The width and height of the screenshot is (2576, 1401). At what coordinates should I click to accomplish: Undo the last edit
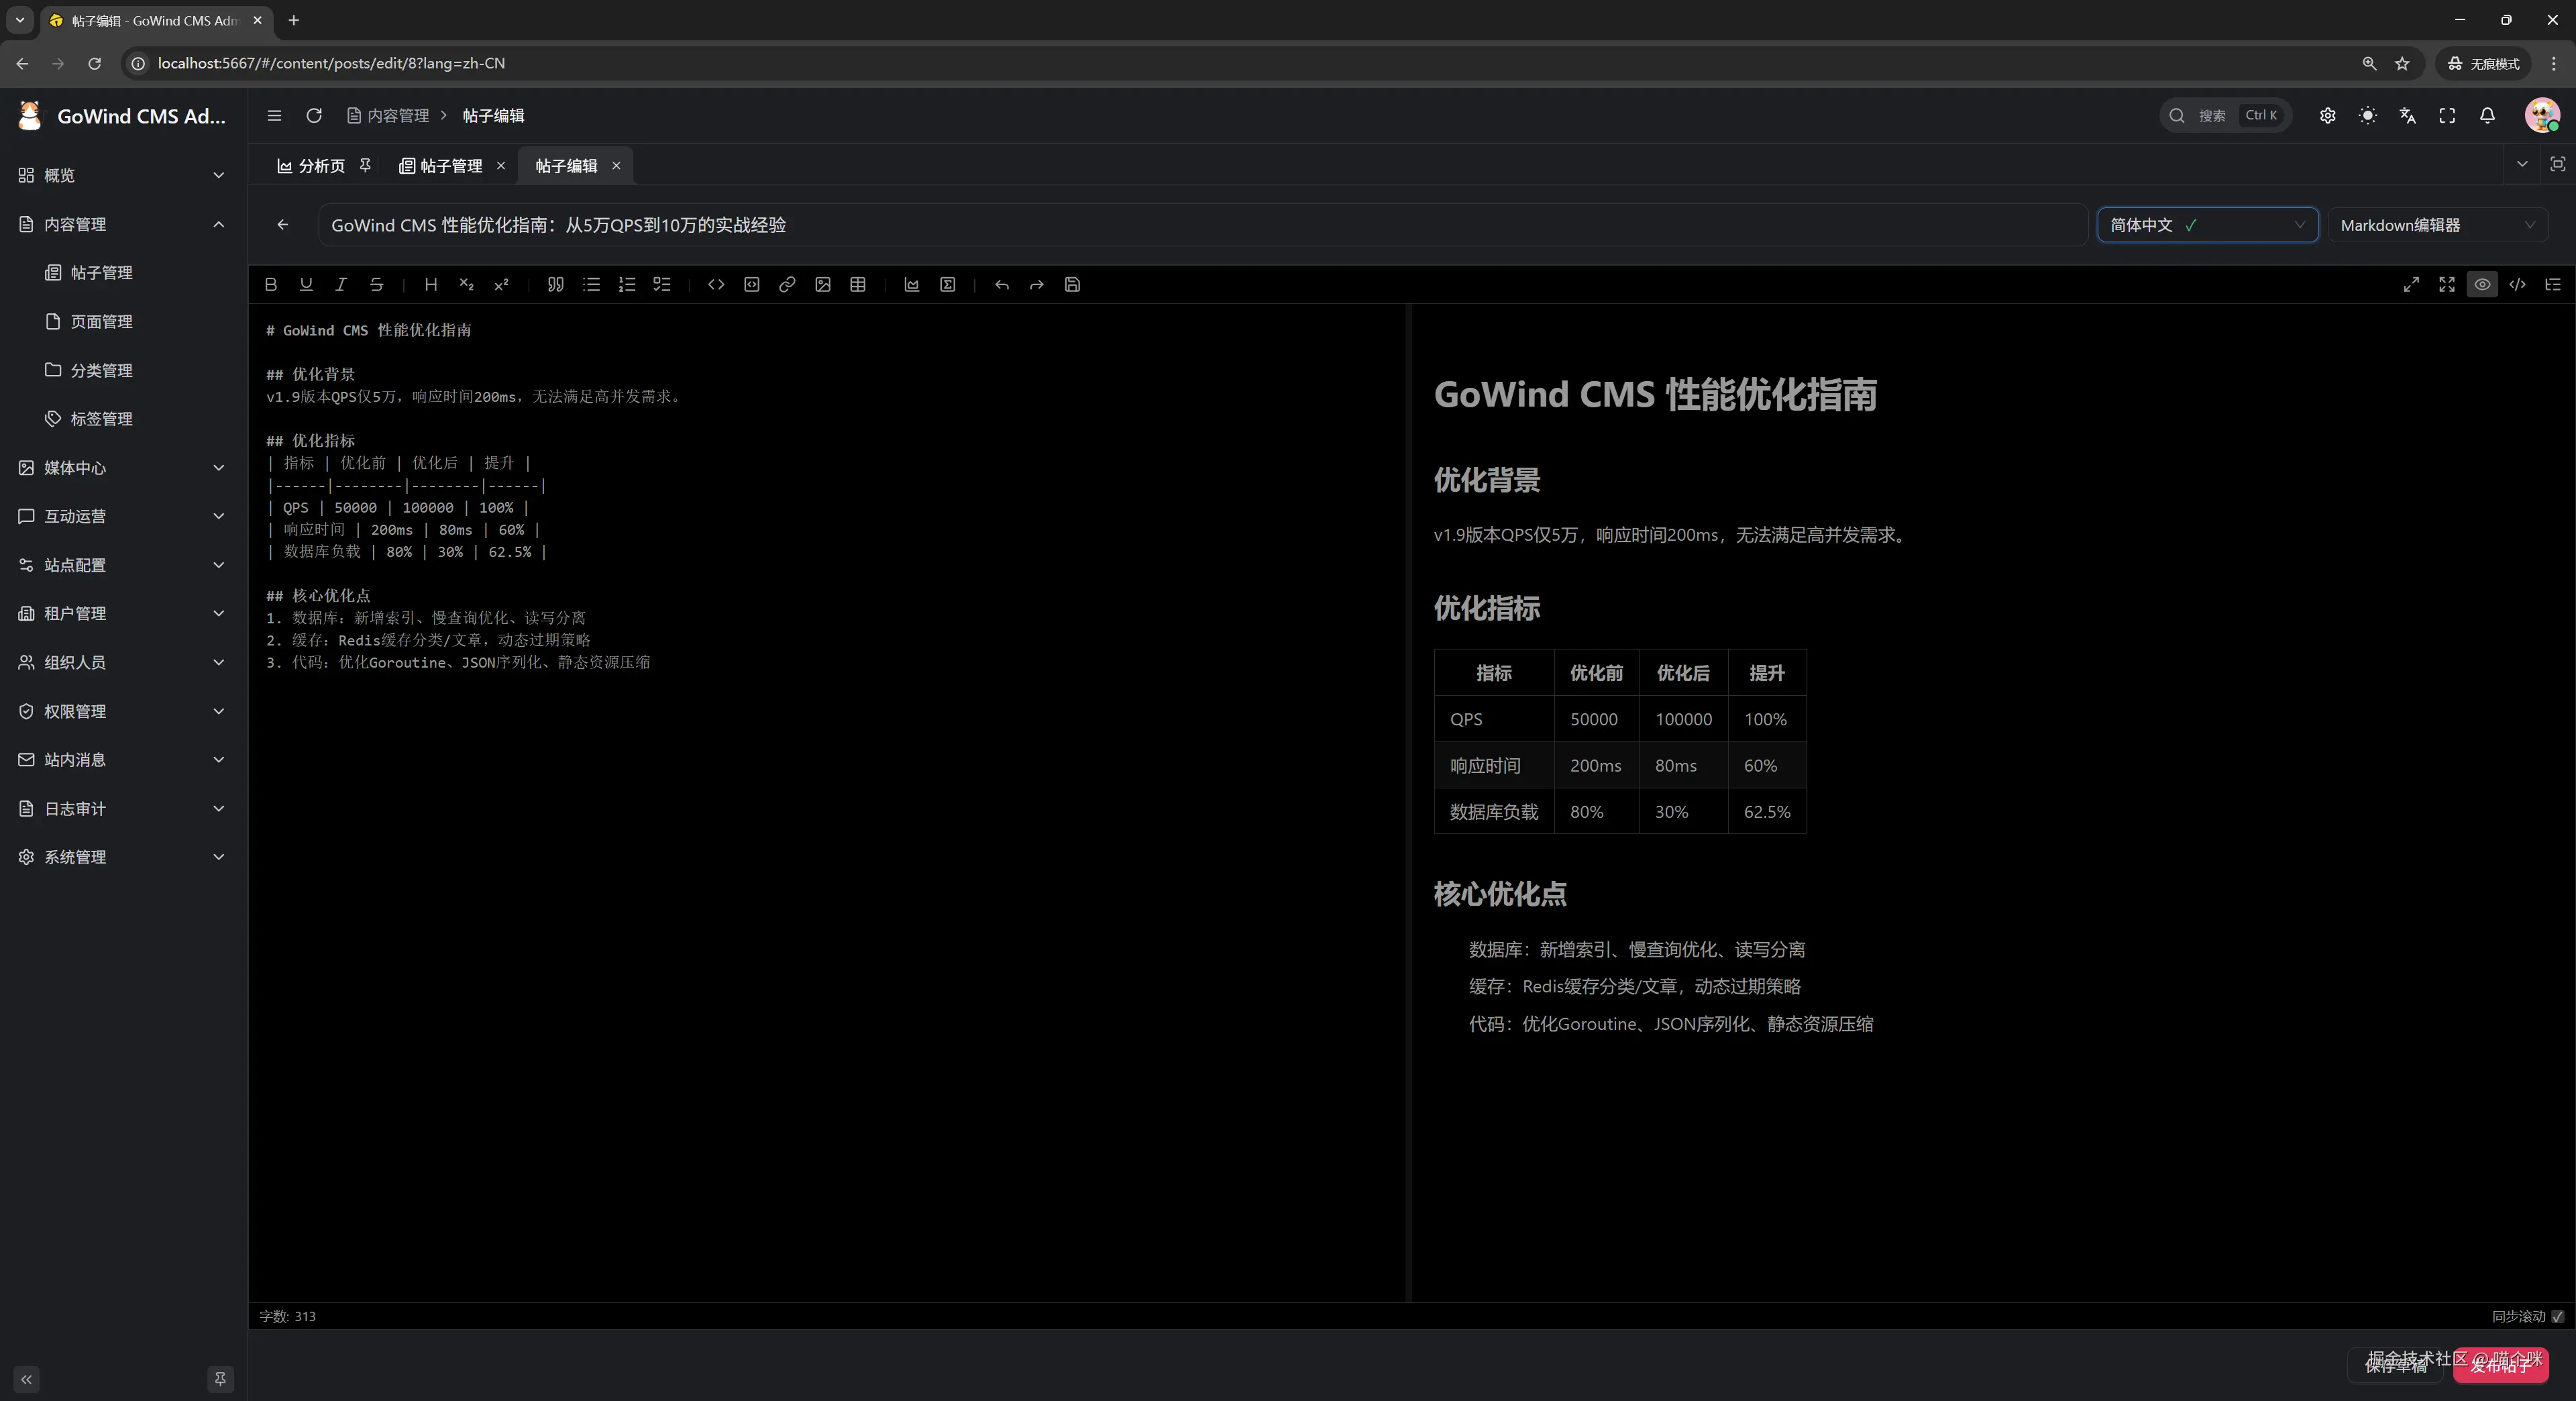(x=1001, y=285)
